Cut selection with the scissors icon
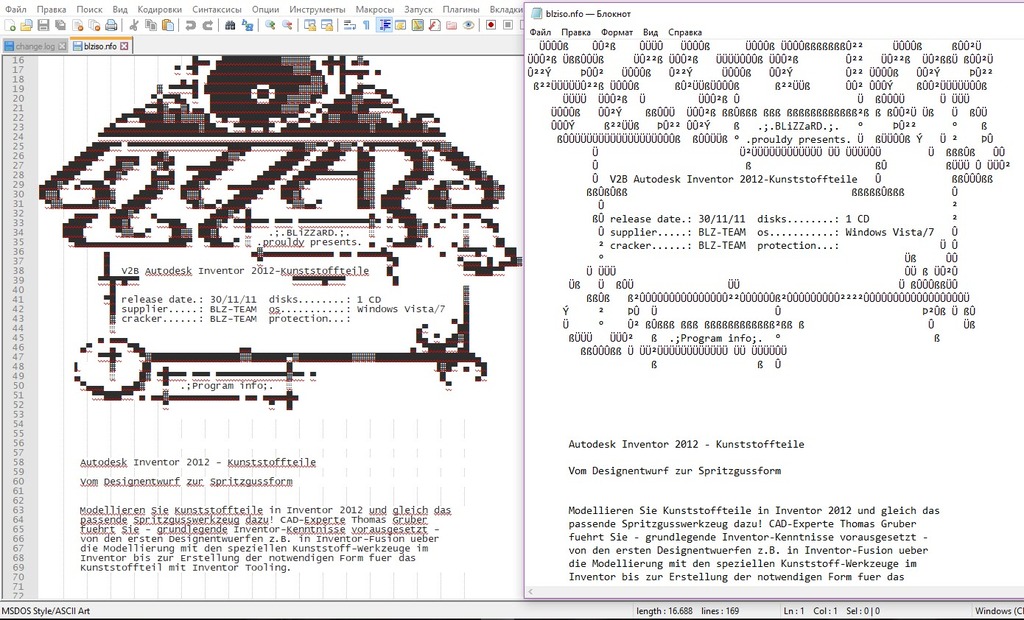The width and height of the screenshot is (1024, 620). [133, 25]
